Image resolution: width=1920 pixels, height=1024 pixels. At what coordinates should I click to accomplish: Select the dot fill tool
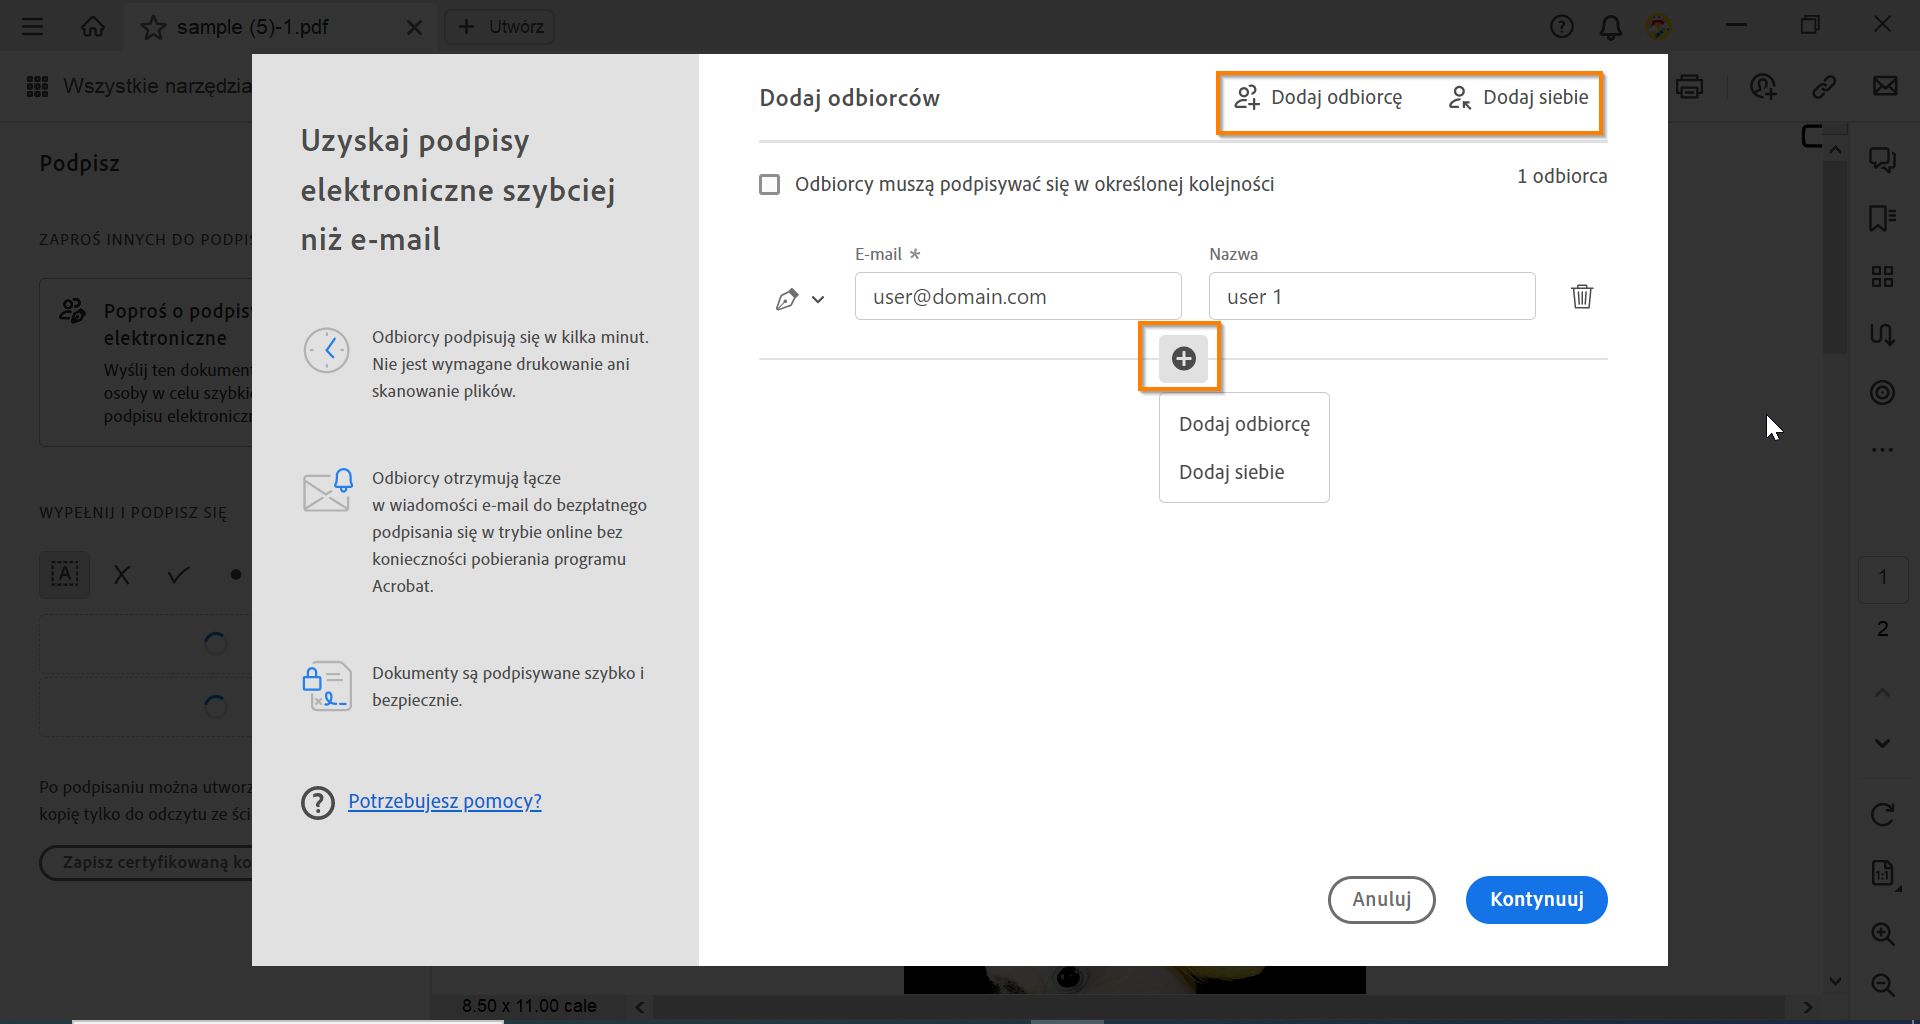(x=235, y=575)
